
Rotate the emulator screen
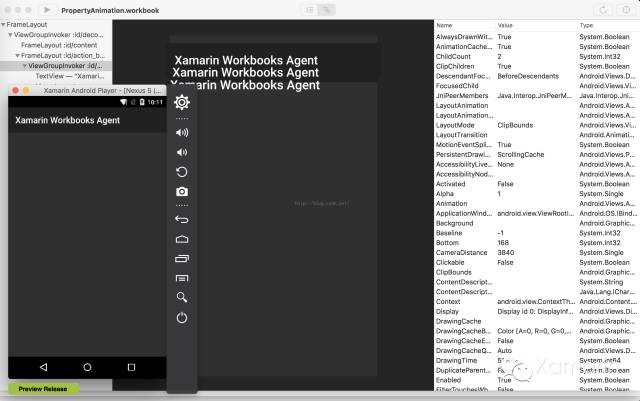click(x=182, y=172)
